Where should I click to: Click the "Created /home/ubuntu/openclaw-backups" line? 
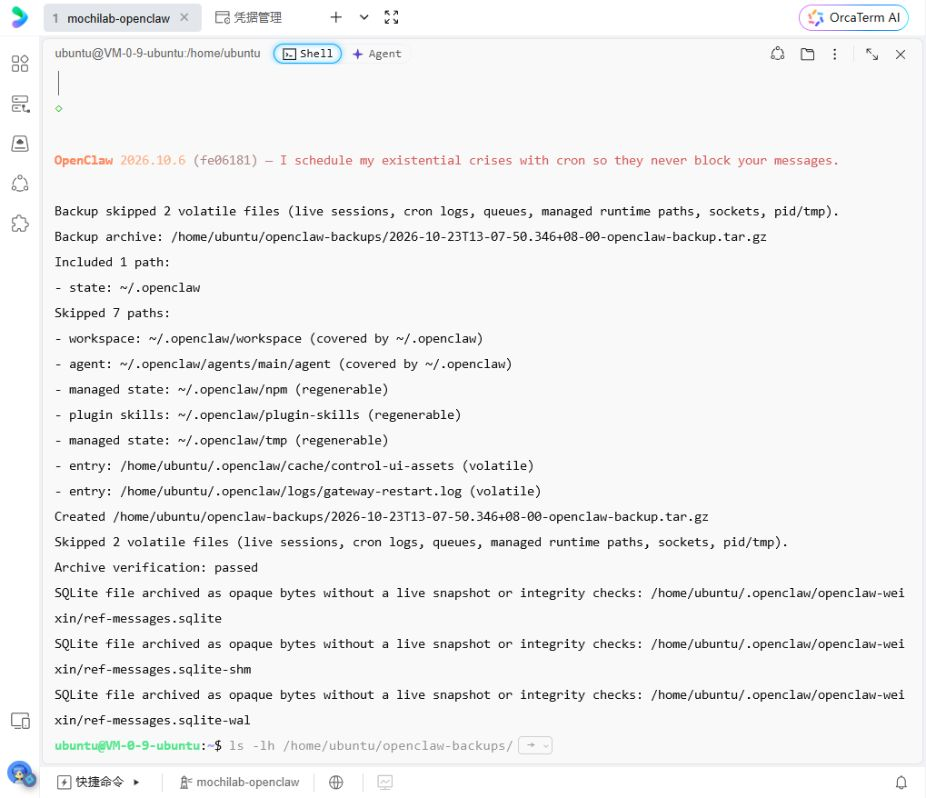pyautogui.click(x=382, y=517)
